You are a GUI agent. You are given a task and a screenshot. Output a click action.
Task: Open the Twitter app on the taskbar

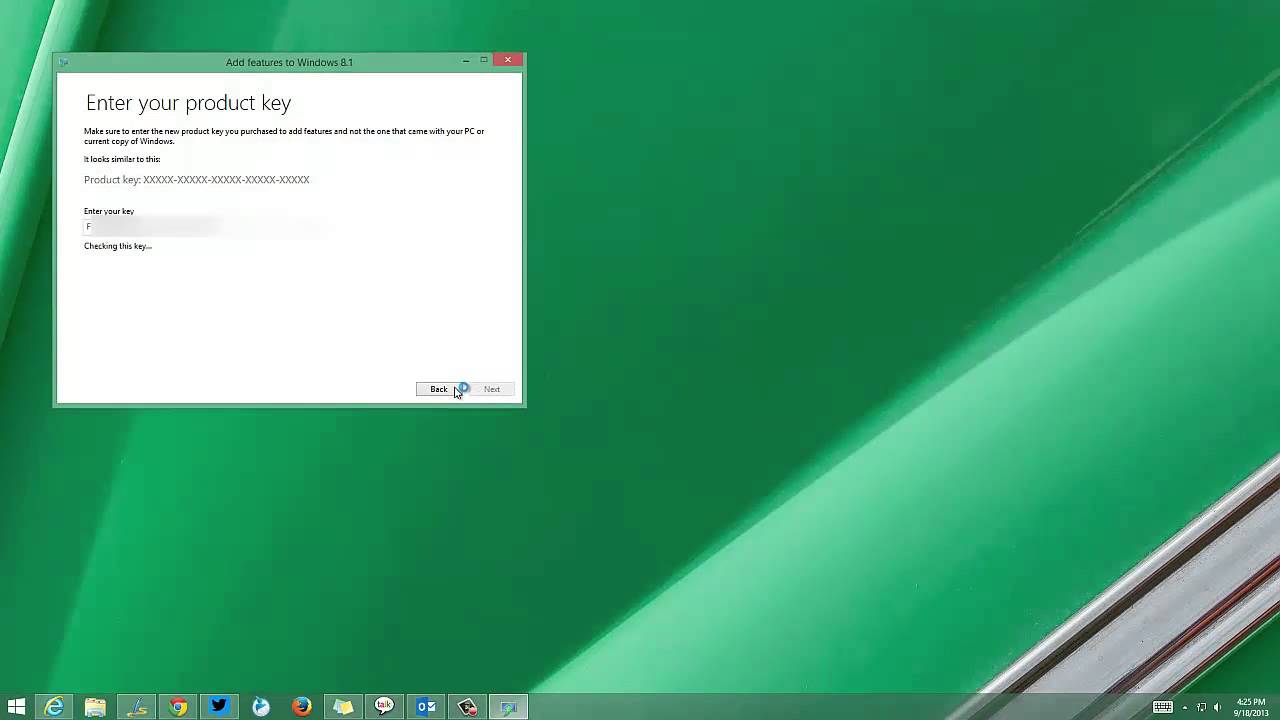[x=219, y=707]
